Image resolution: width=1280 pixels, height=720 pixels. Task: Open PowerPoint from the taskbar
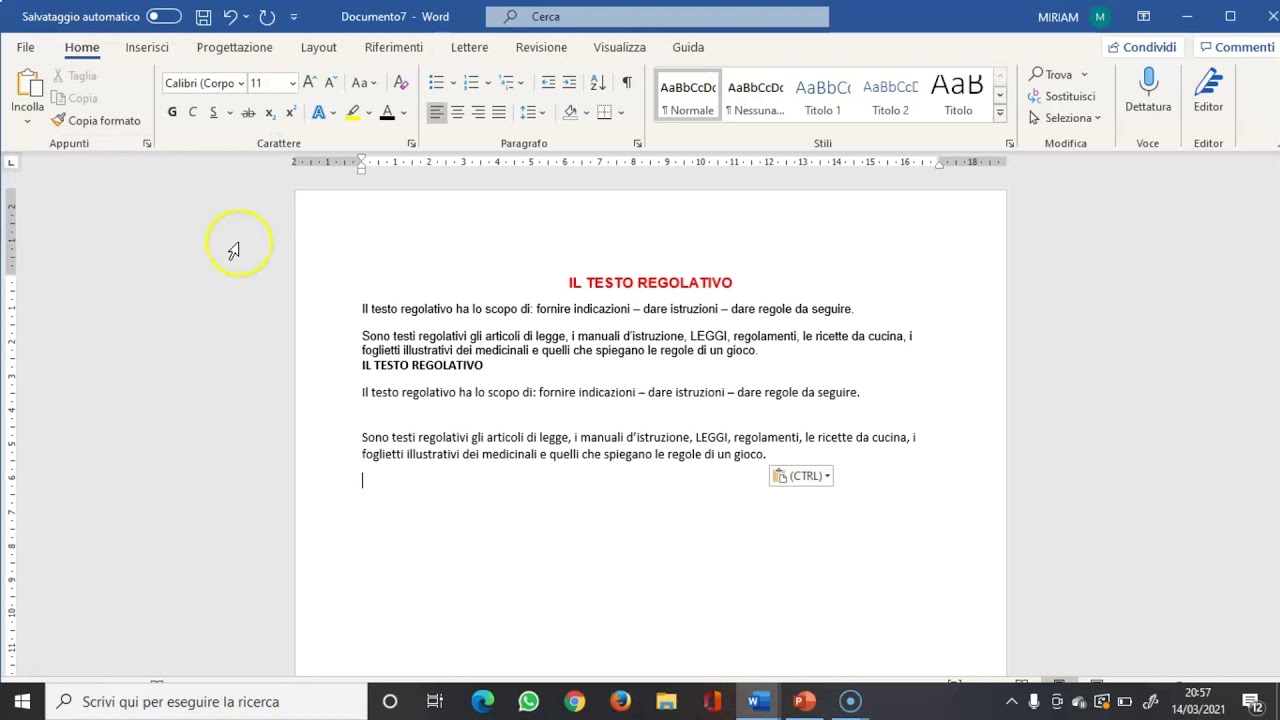pyautogui.click(x=805, y=701)
